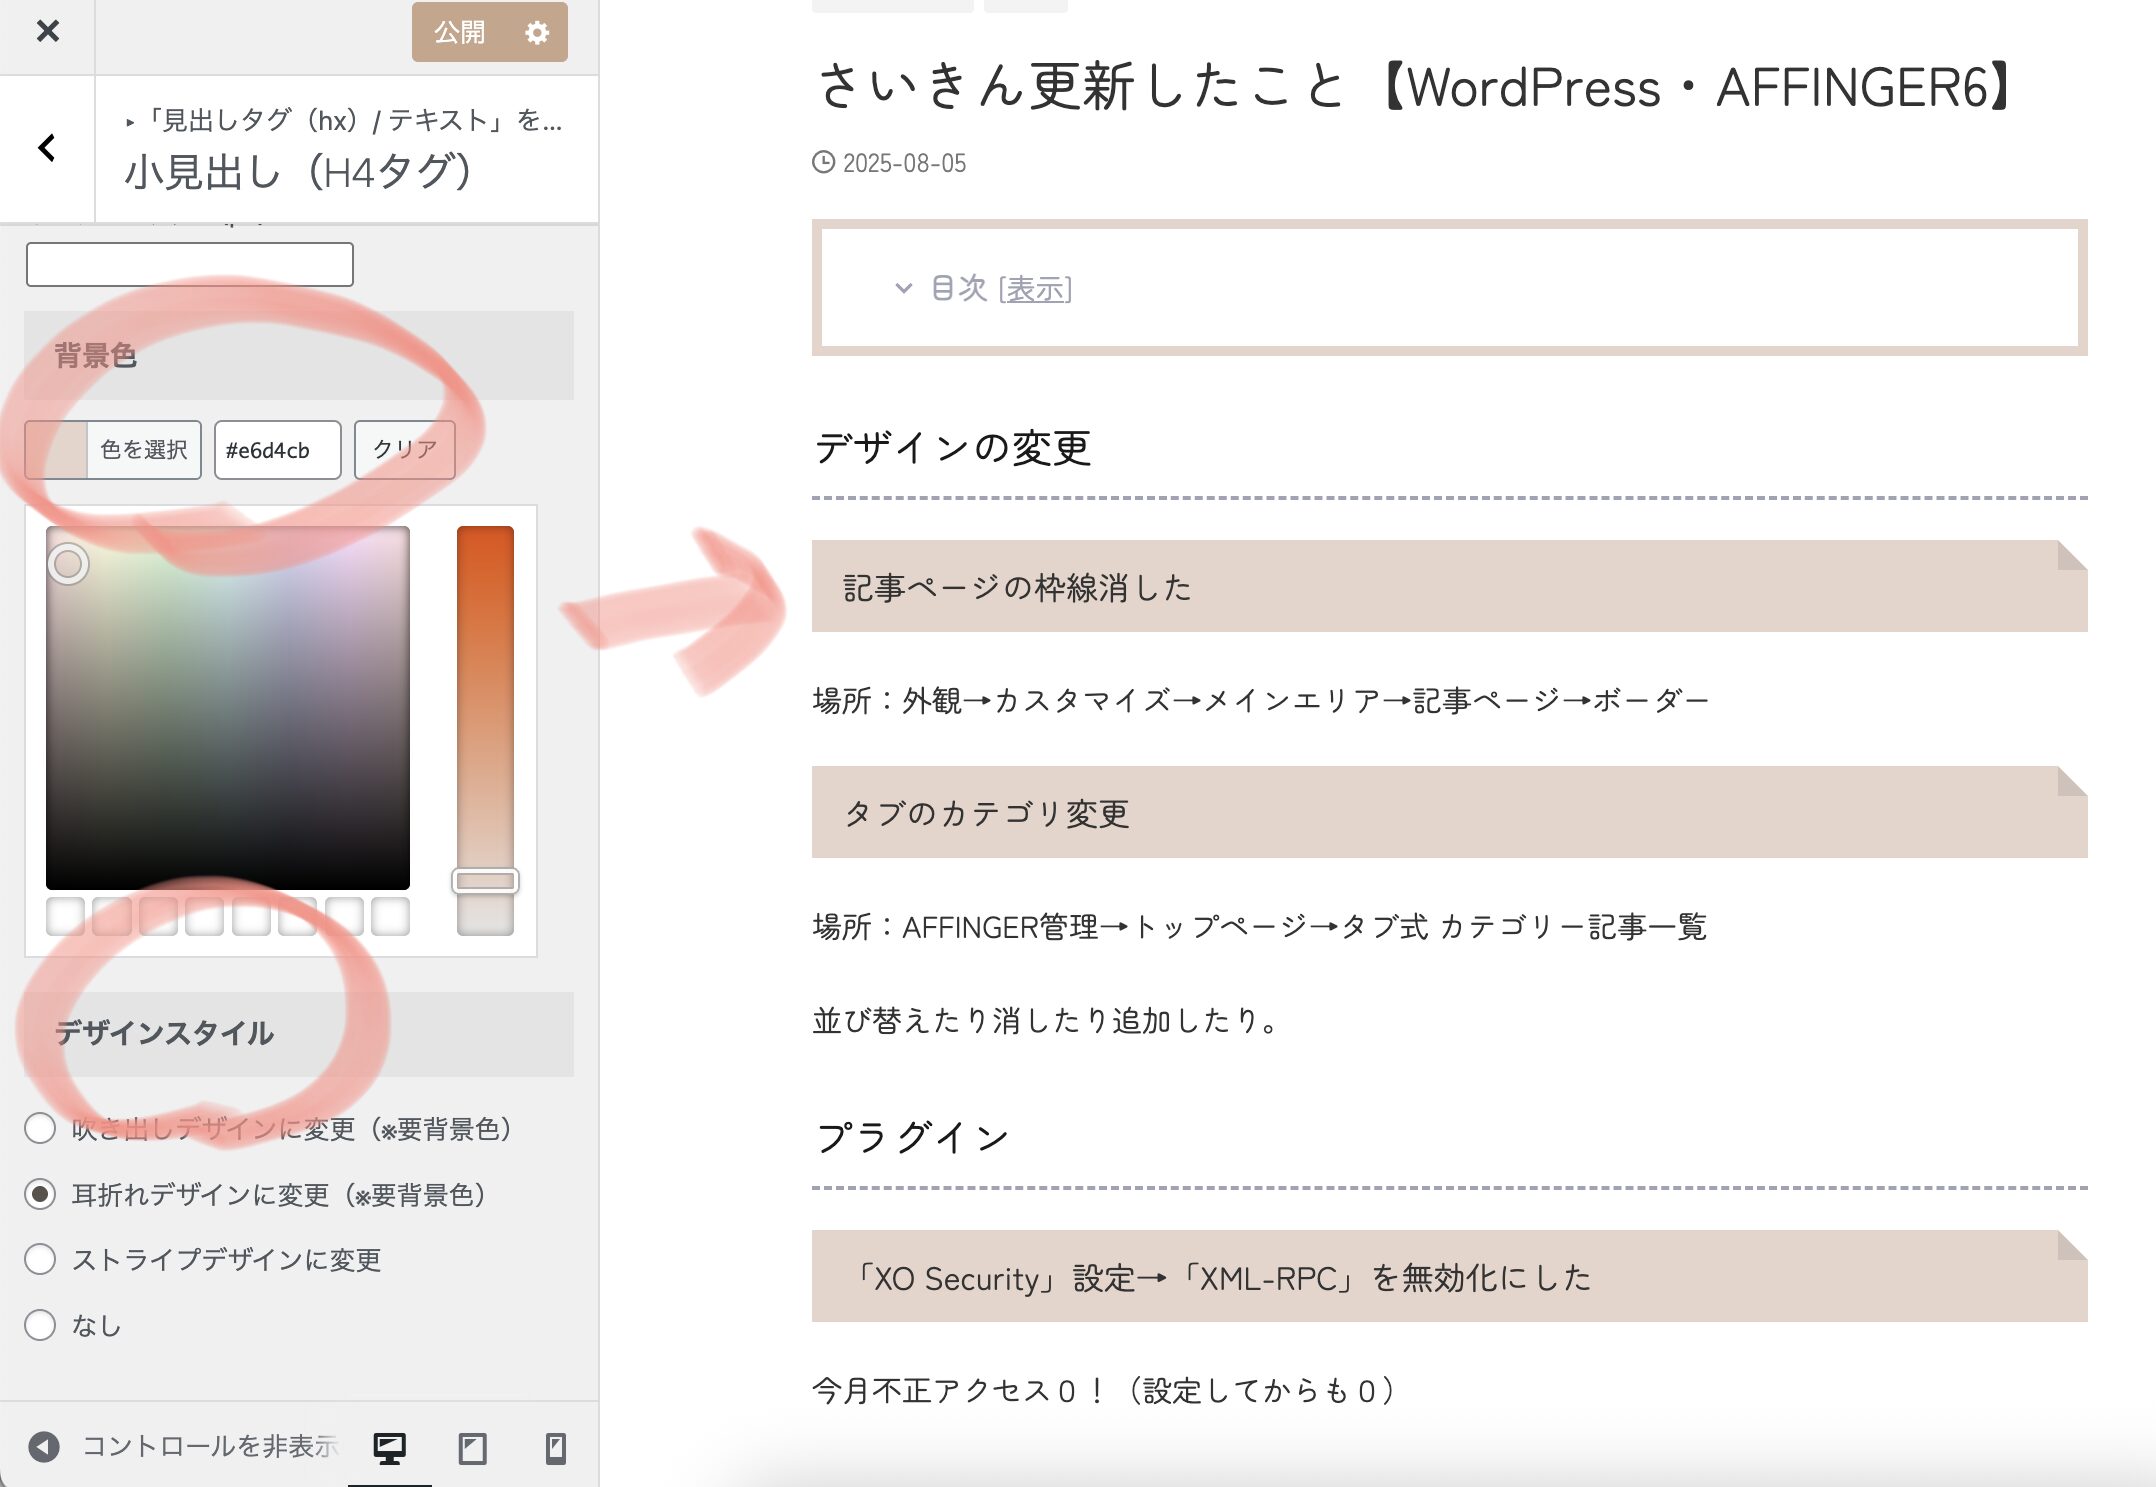The width and height of the screenshot is (2156, 1487).
Task: Click the slider handle on the color strip
Action: [485, 881]
